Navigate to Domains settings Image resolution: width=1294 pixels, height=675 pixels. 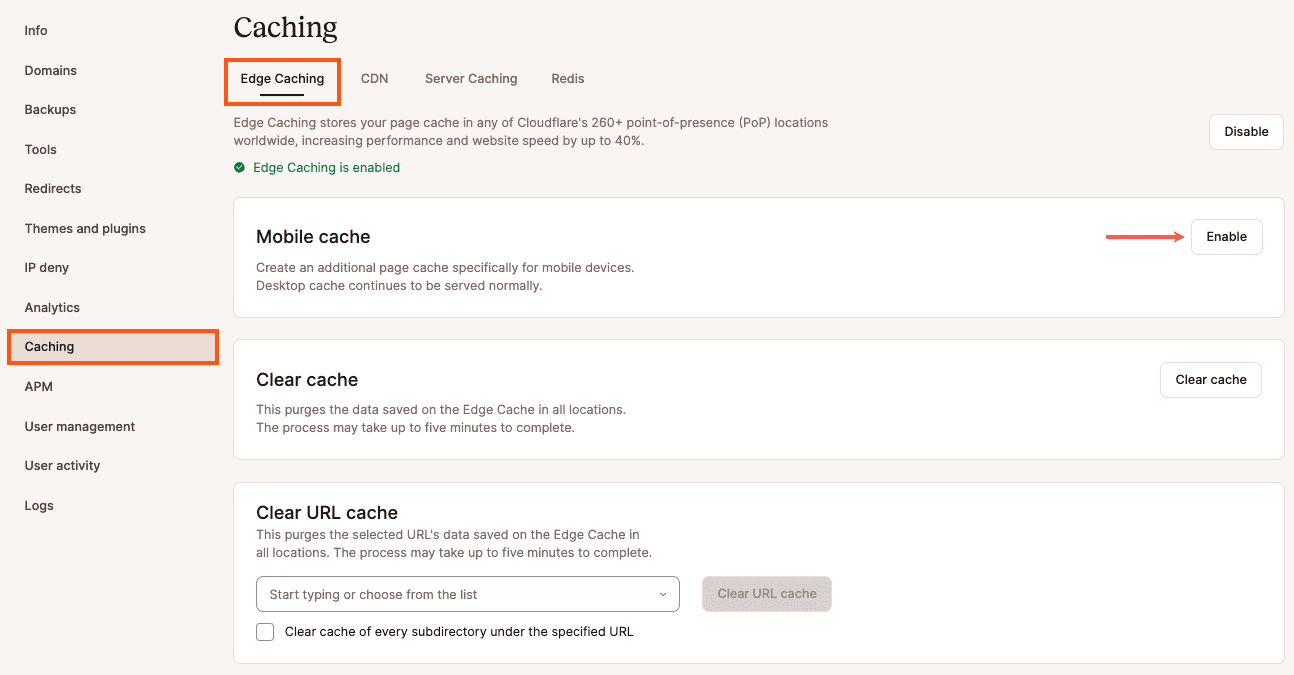click(x=50, y=70)
